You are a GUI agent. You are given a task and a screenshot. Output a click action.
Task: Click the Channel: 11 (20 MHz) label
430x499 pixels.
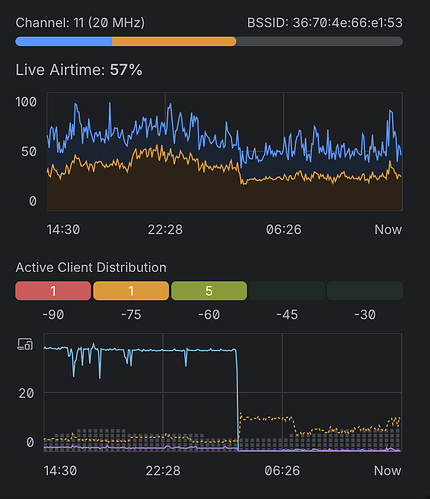tap(80, 23)
